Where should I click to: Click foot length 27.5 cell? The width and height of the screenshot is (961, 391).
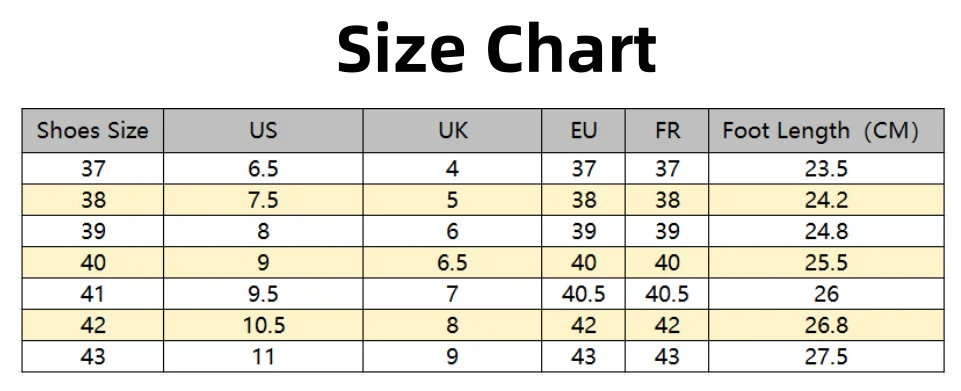click(x=826, y=357)
